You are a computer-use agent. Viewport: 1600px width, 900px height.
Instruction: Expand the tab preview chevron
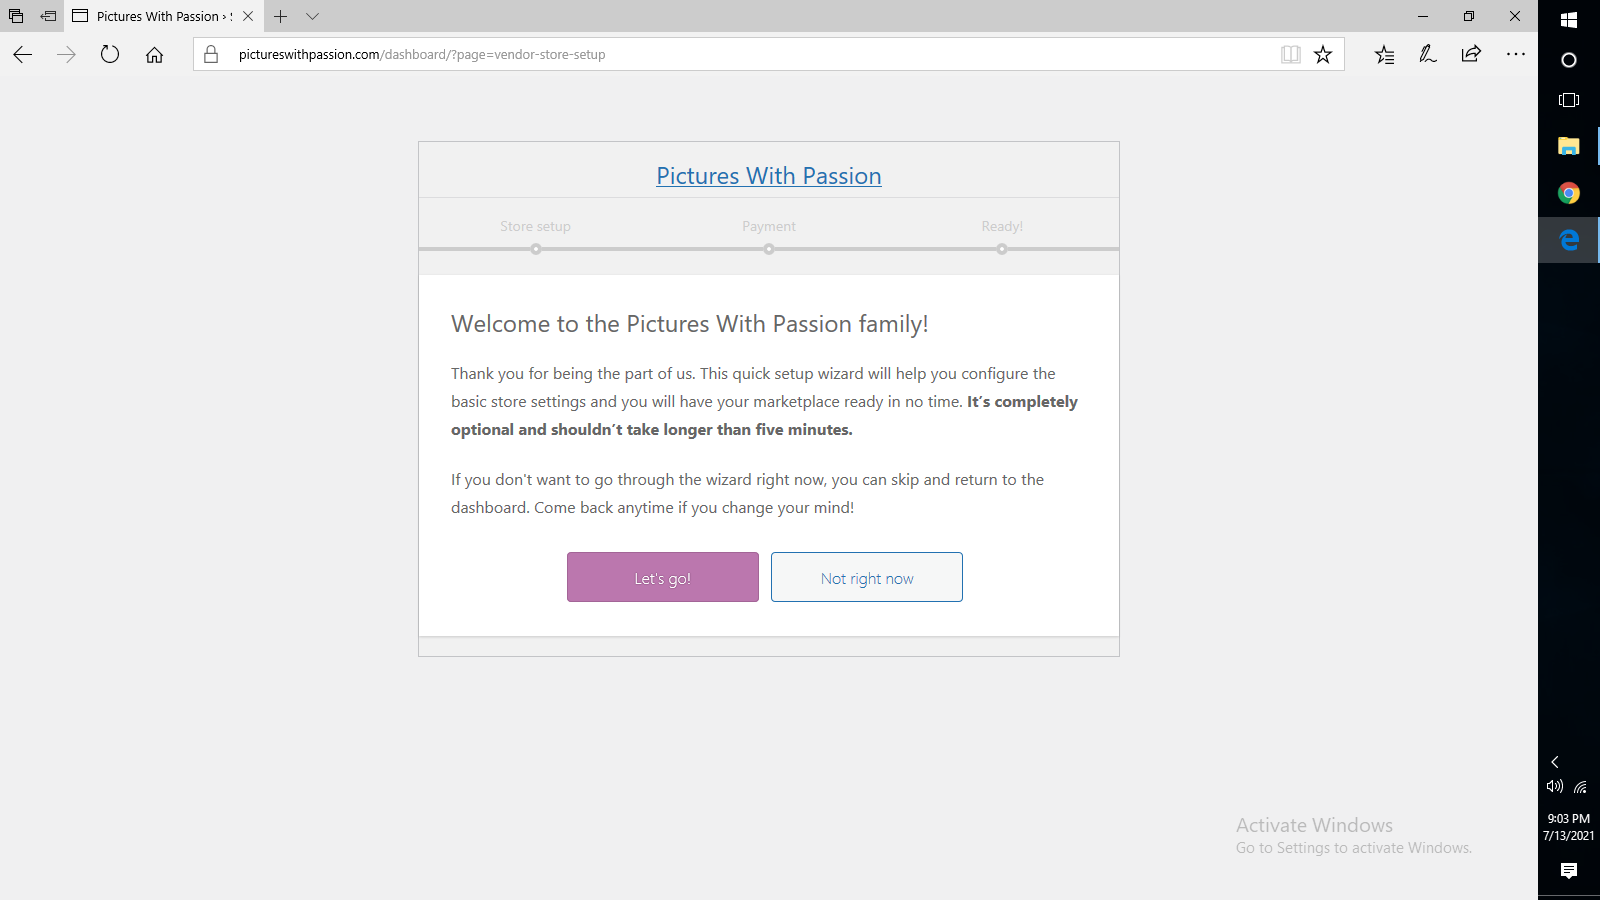tap(312, 16)
